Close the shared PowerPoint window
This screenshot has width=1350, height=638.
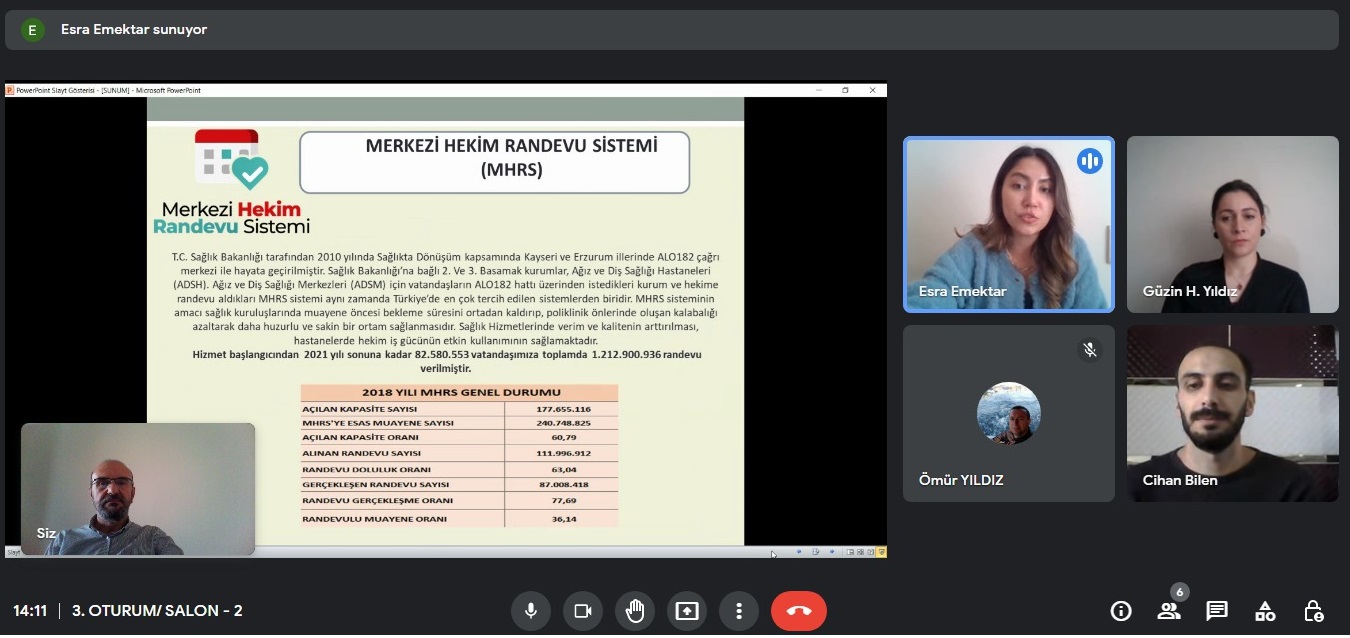click(x=872, y=90)
